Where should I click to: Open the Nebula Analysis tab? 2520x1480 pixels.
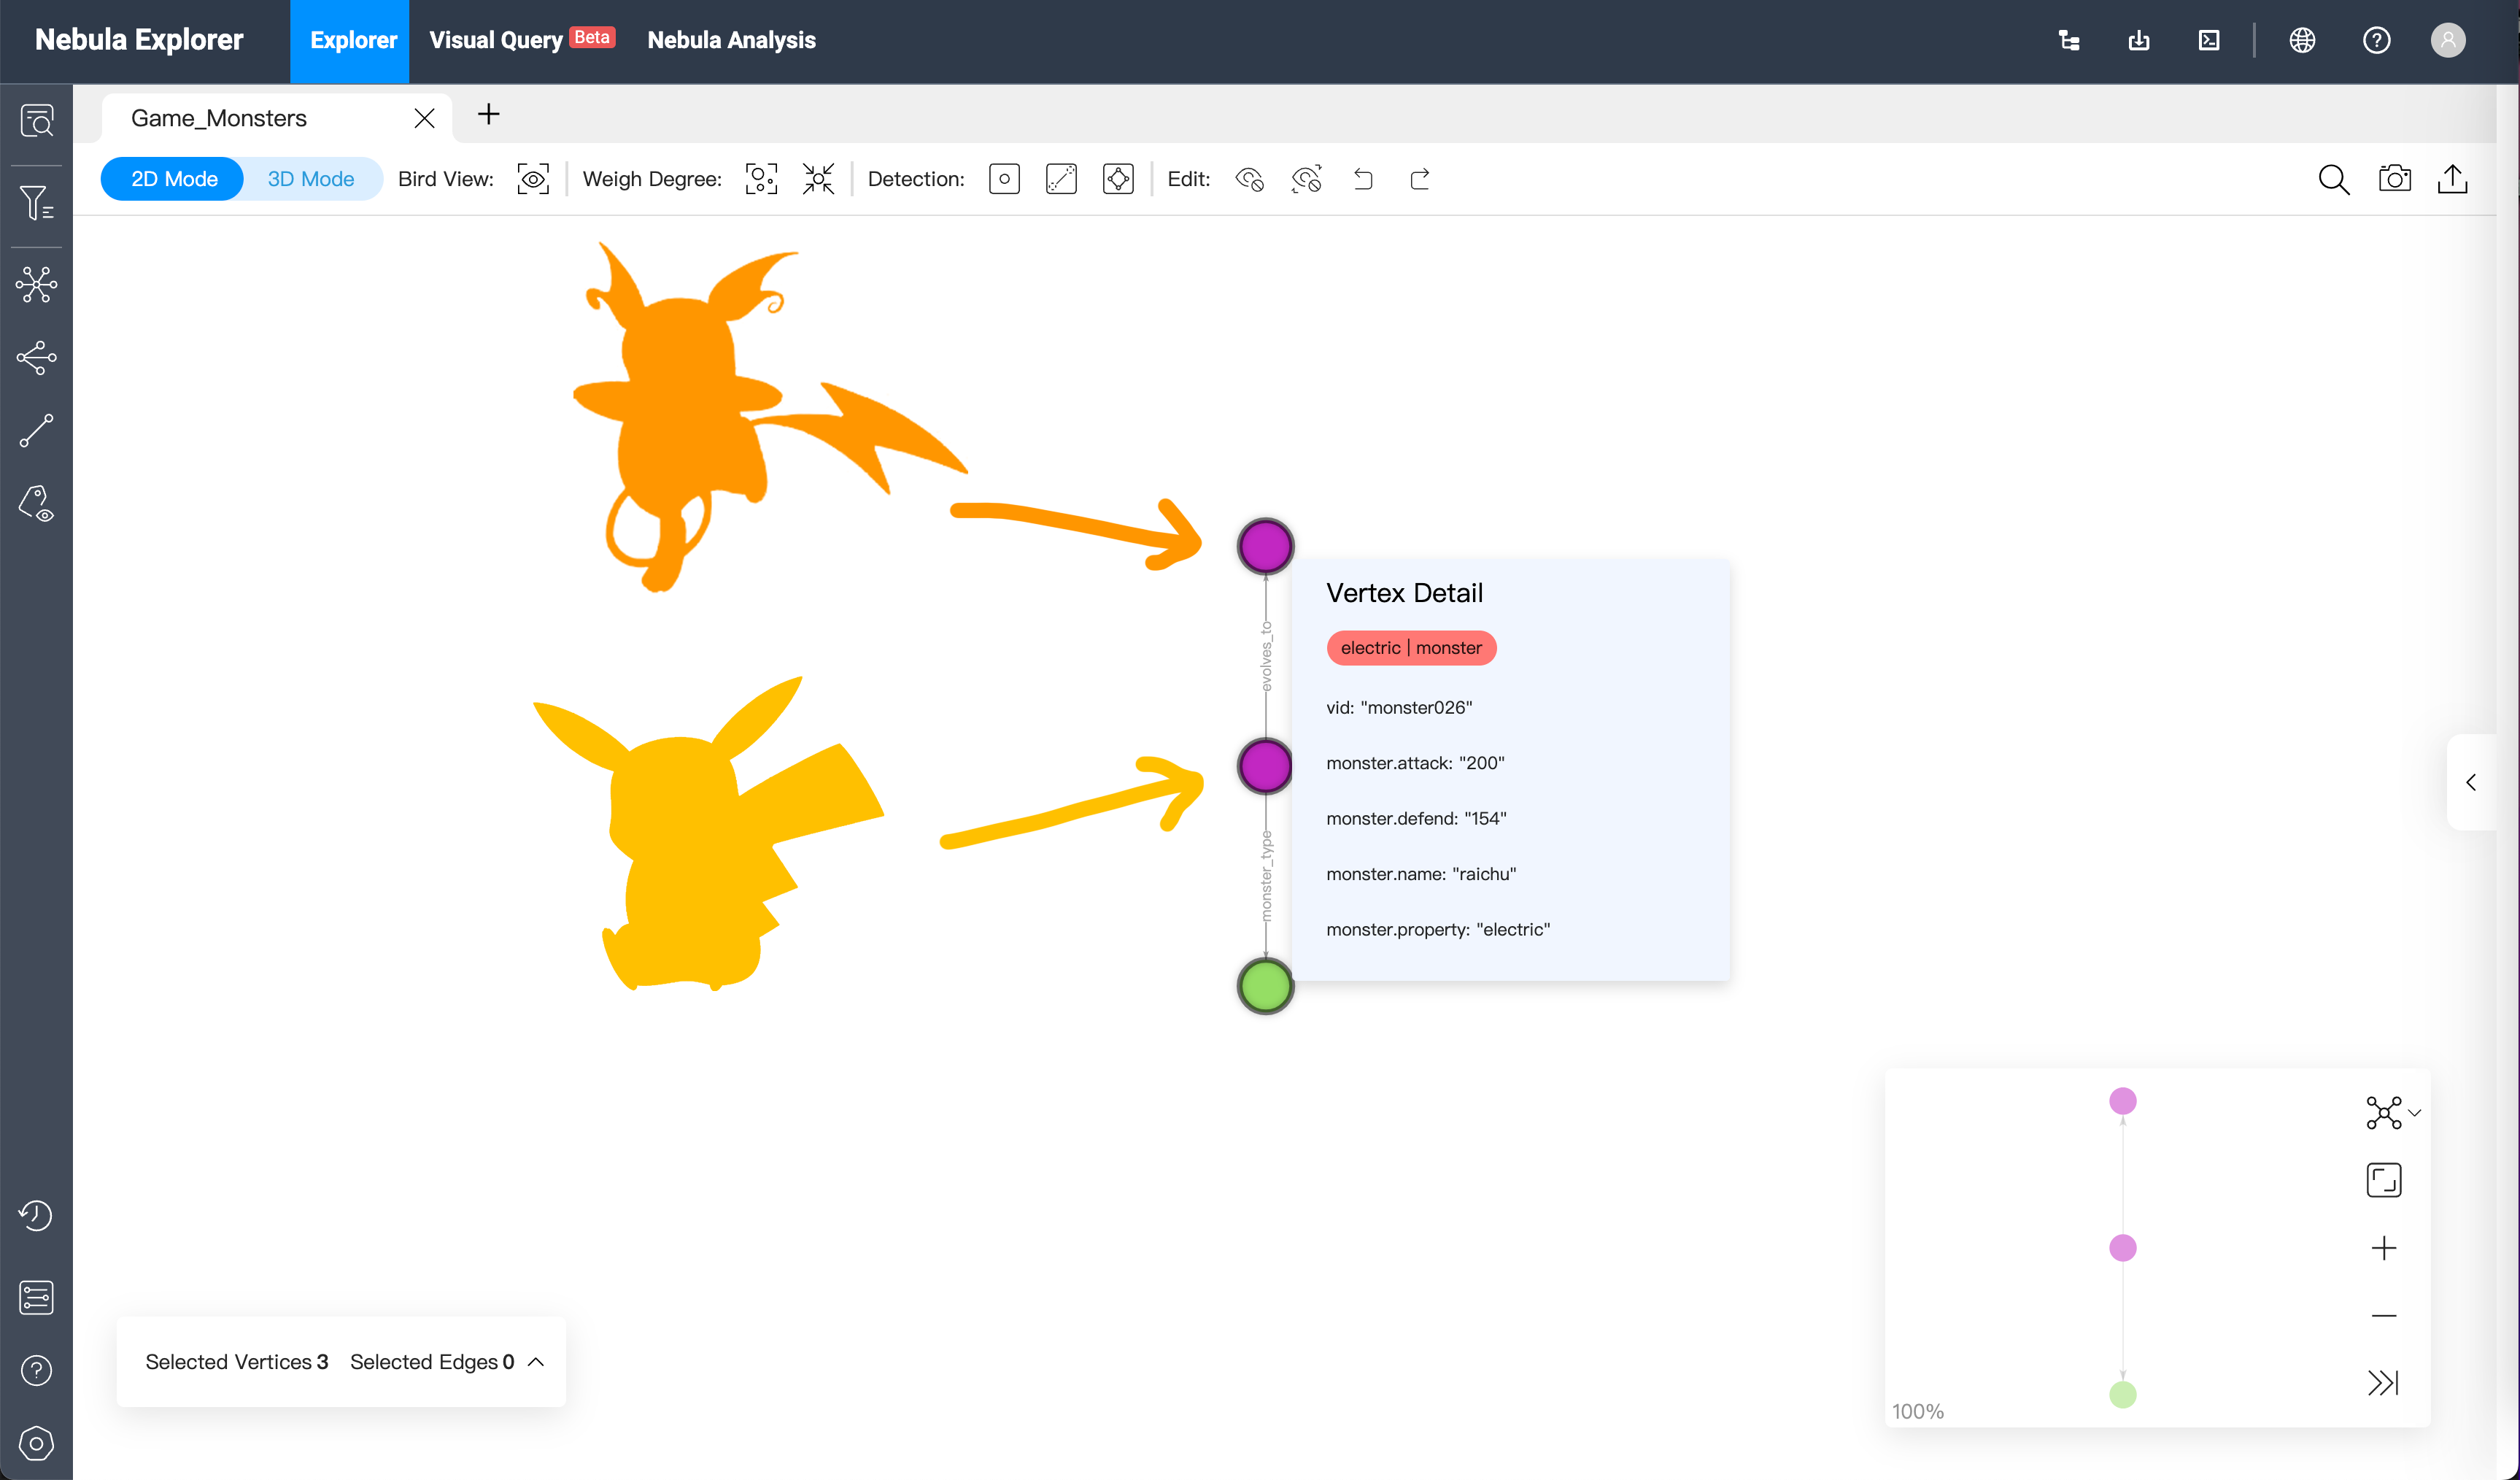click(731, 40)
